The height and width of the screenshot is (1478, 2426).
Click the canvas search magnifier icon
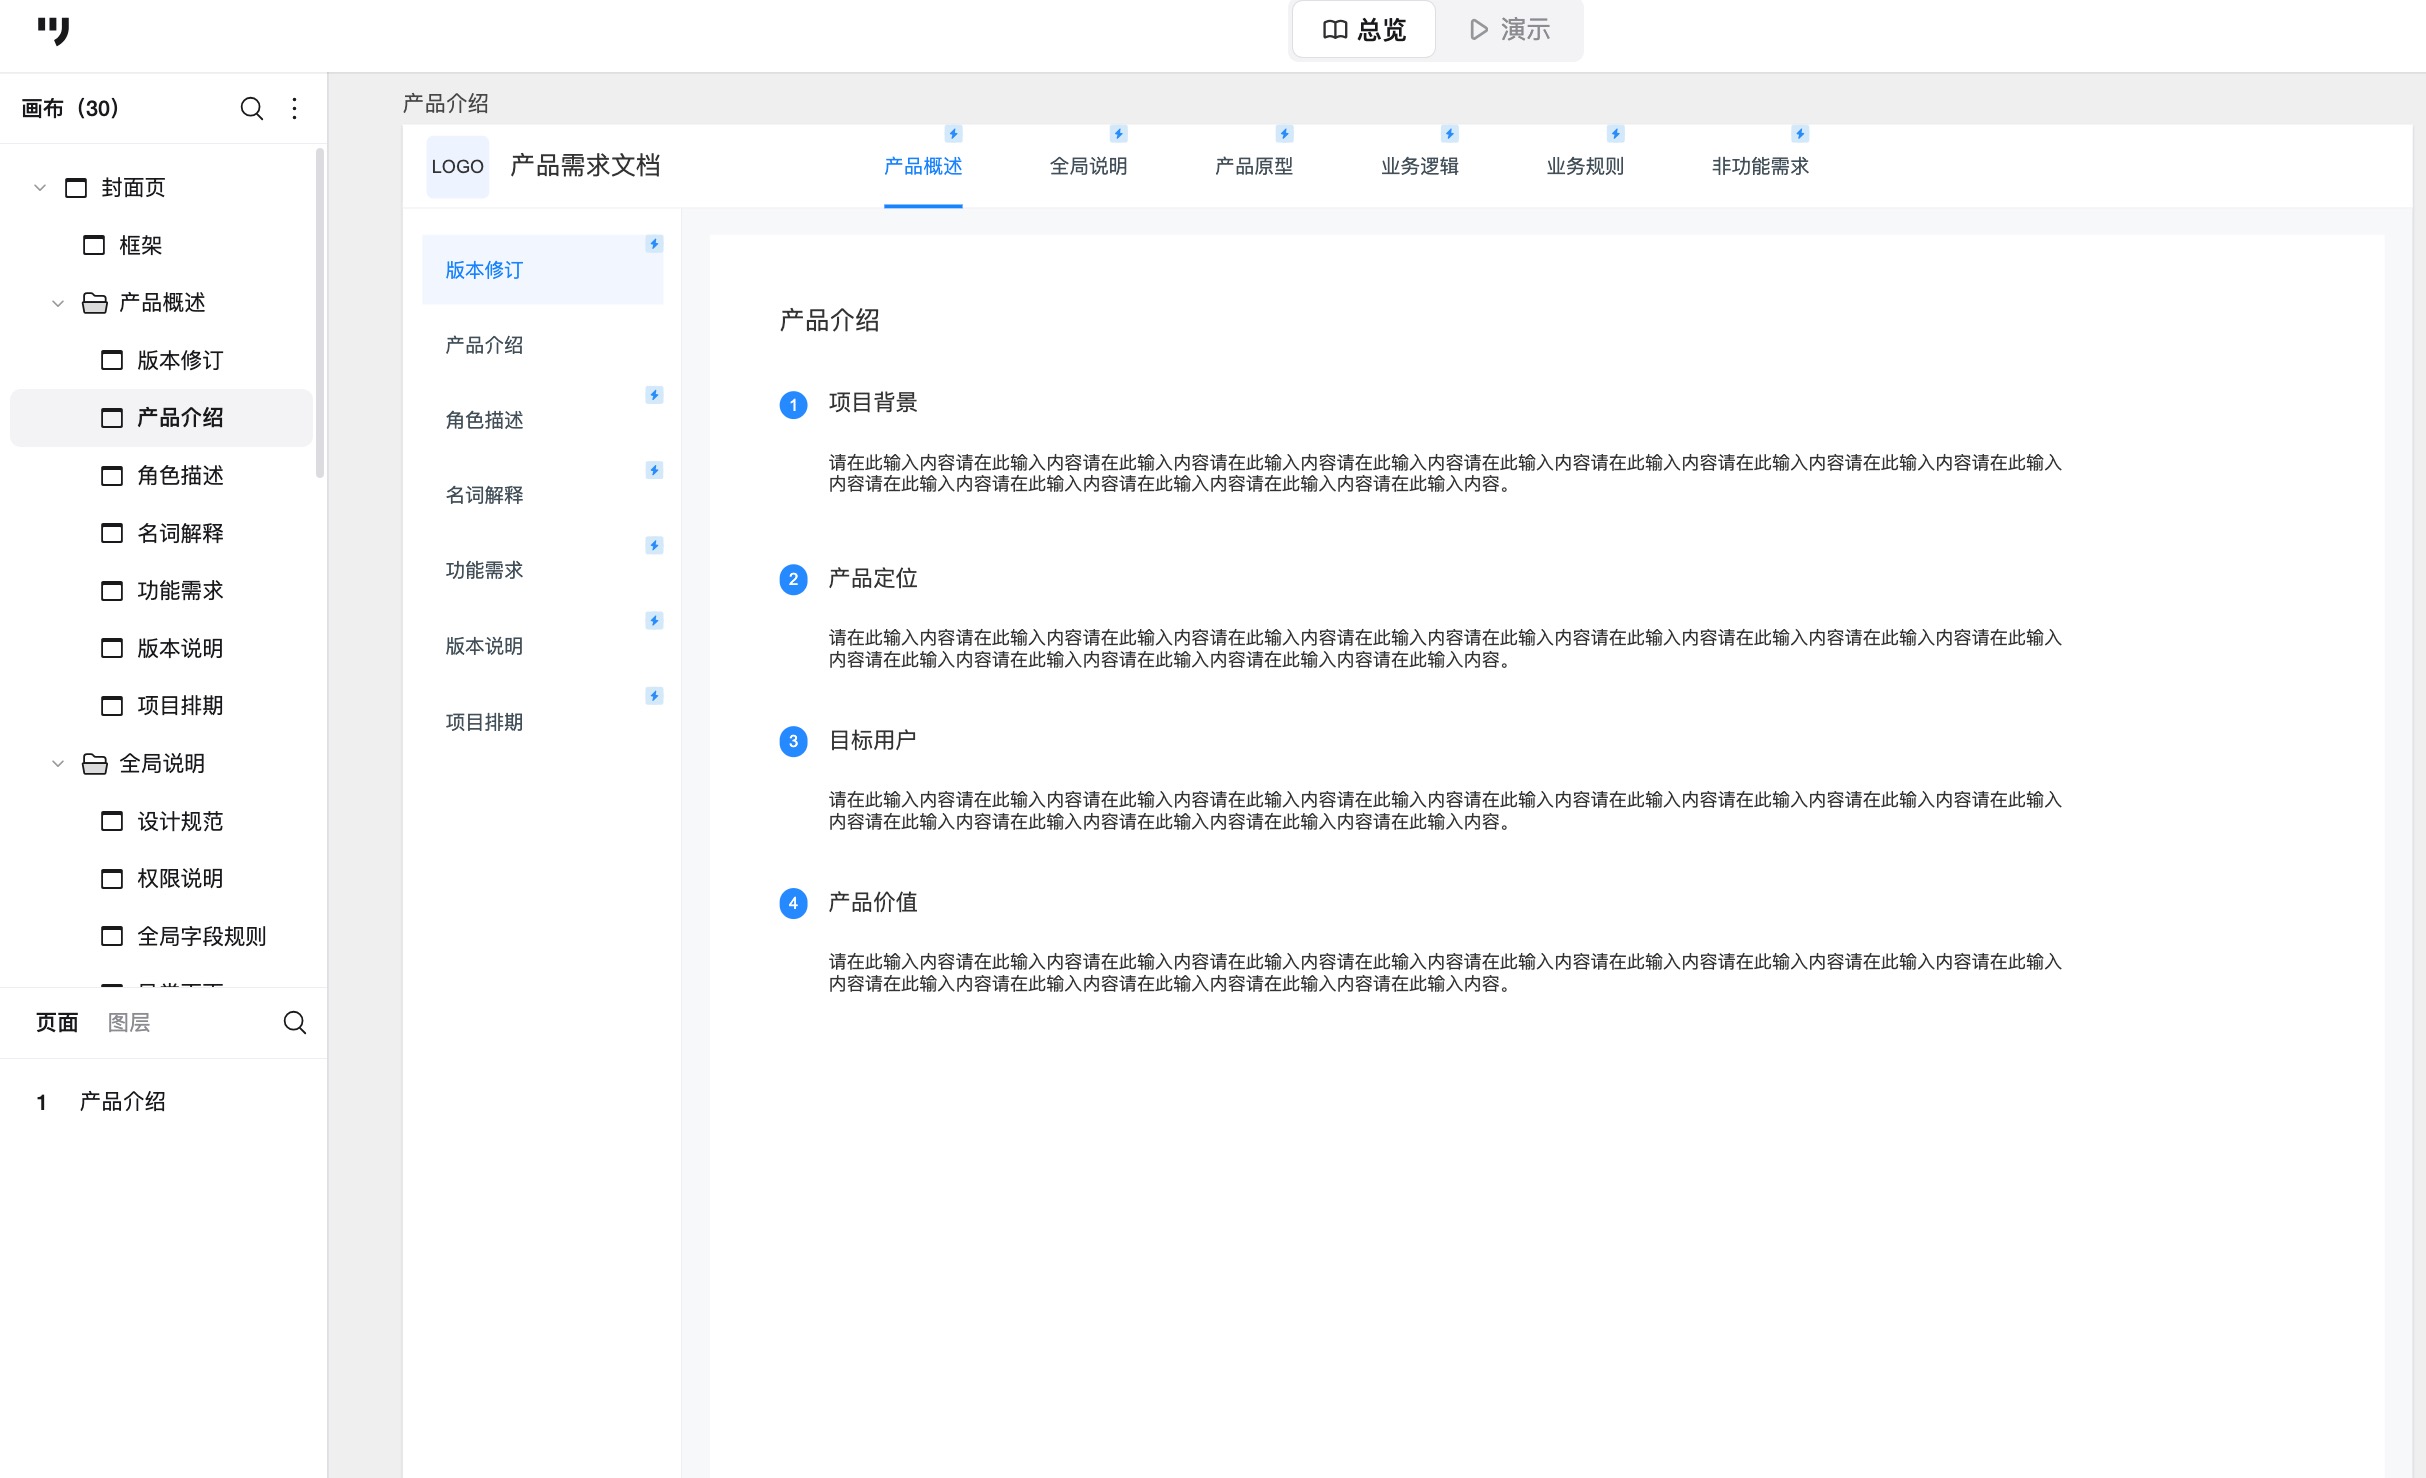252,108
